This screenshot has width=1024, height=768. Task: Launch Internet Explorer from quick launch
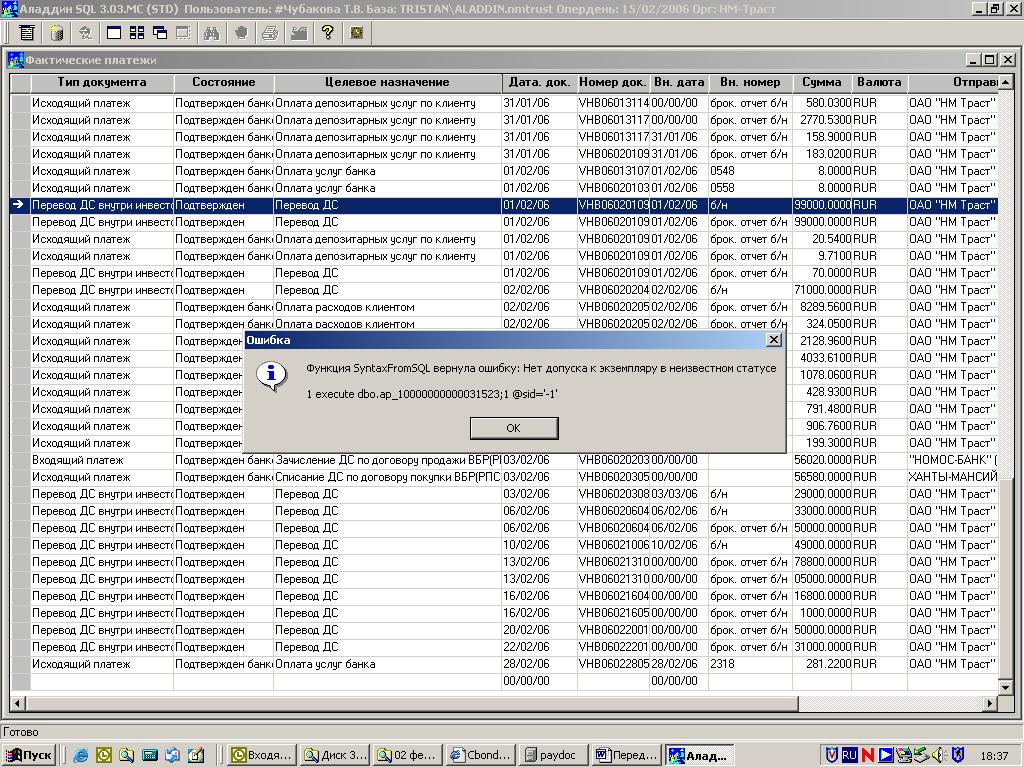(81, 755)
